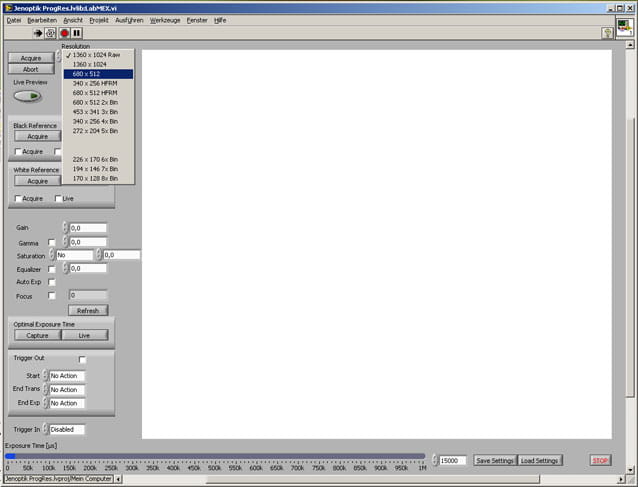Open the Ausführen menu
Screen dimensions: 638x487
[128, 20]
